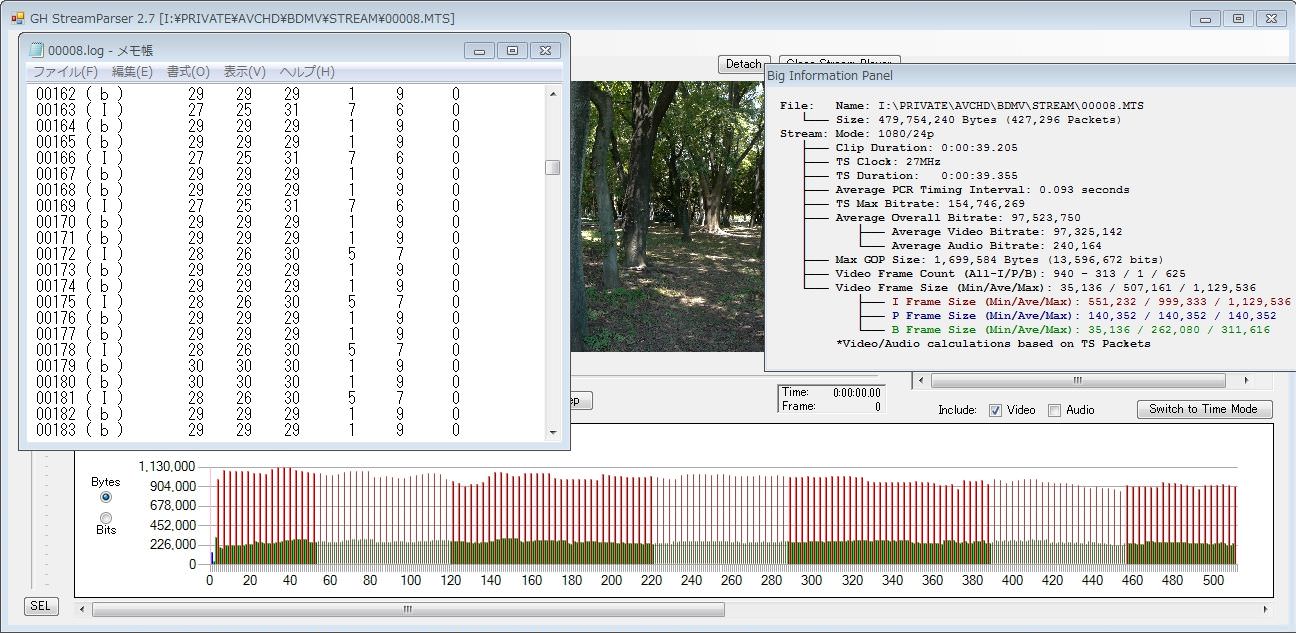Click the GH StreamParser title bar icon
The height and width of the screenshot is (633, 1296).
pyautogui.click(x=17, y=17)
